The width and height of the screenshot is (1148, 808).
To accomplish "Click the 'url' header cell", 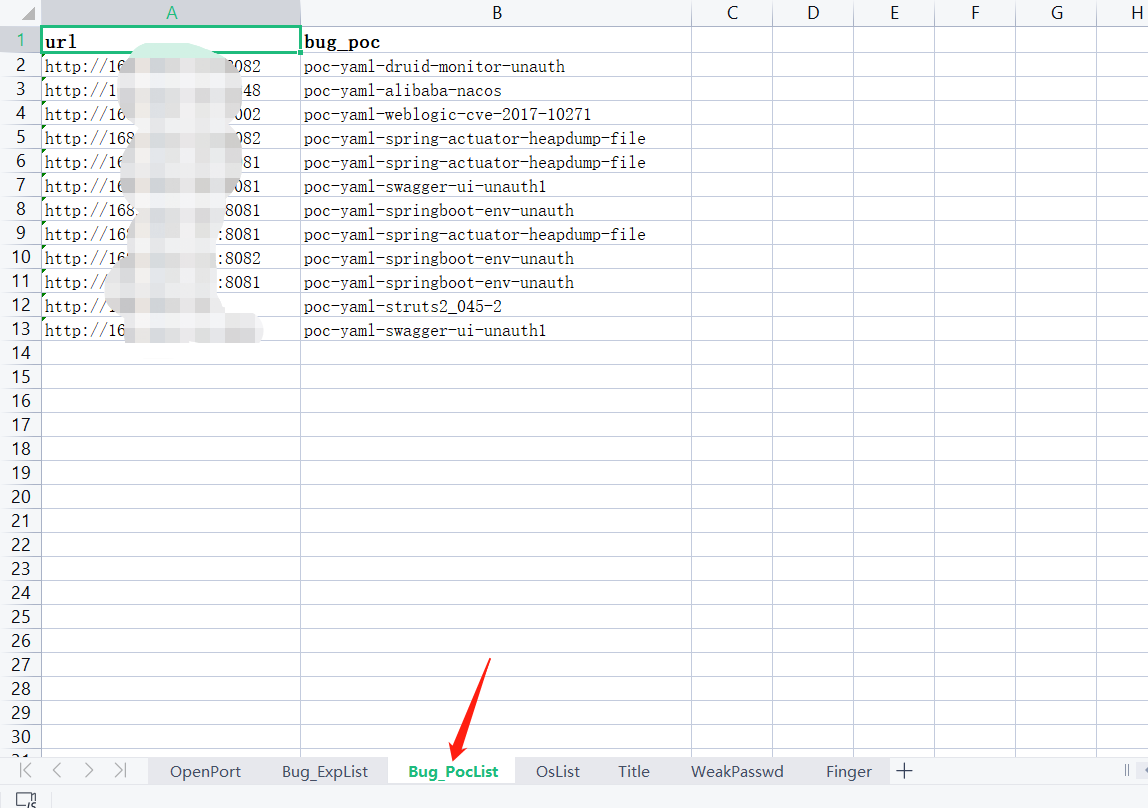I will click(x=171, y=40).
